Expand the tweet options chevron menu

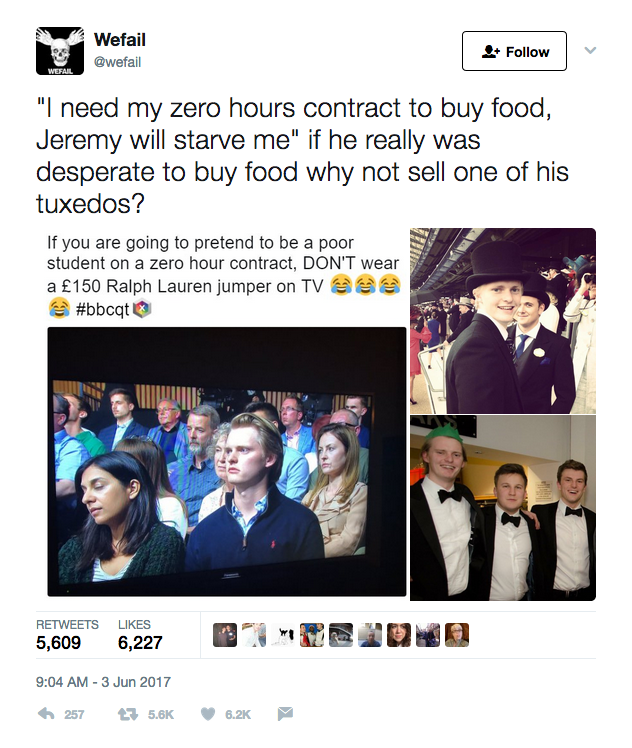point(590,50)
